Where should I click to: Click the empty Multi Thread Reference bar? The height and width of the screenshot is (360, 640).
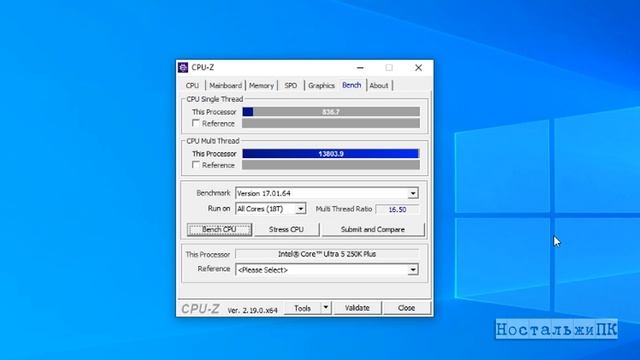pos(331,165)
